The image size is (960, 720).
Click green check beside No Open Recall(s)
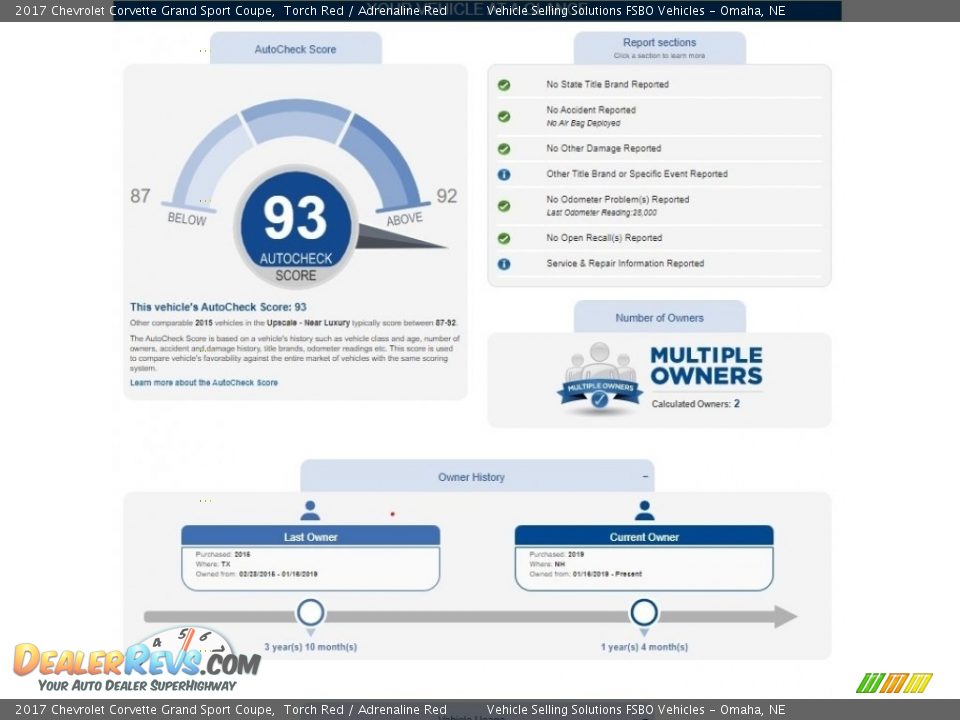504,238
